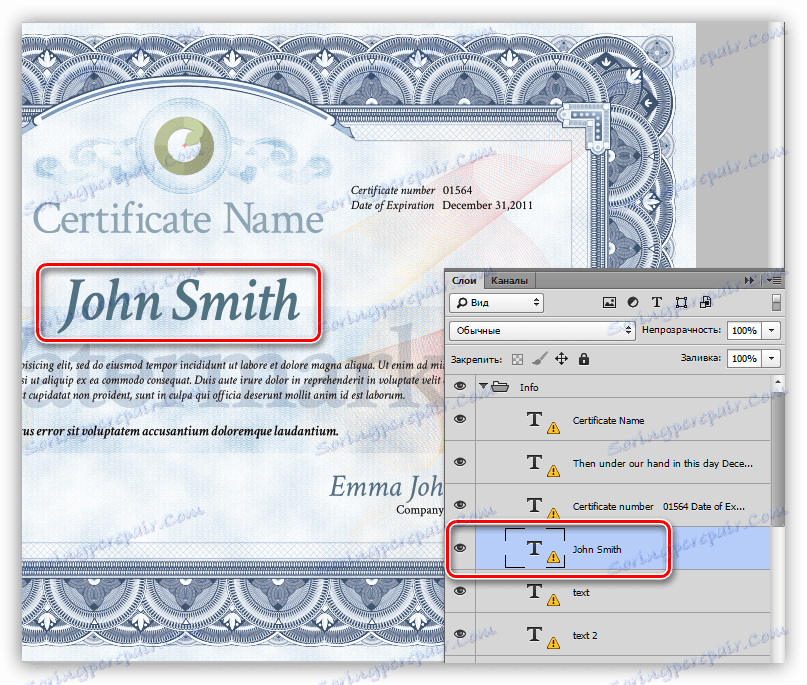Click the green circular logo on certificate

(x=184, y=146)
